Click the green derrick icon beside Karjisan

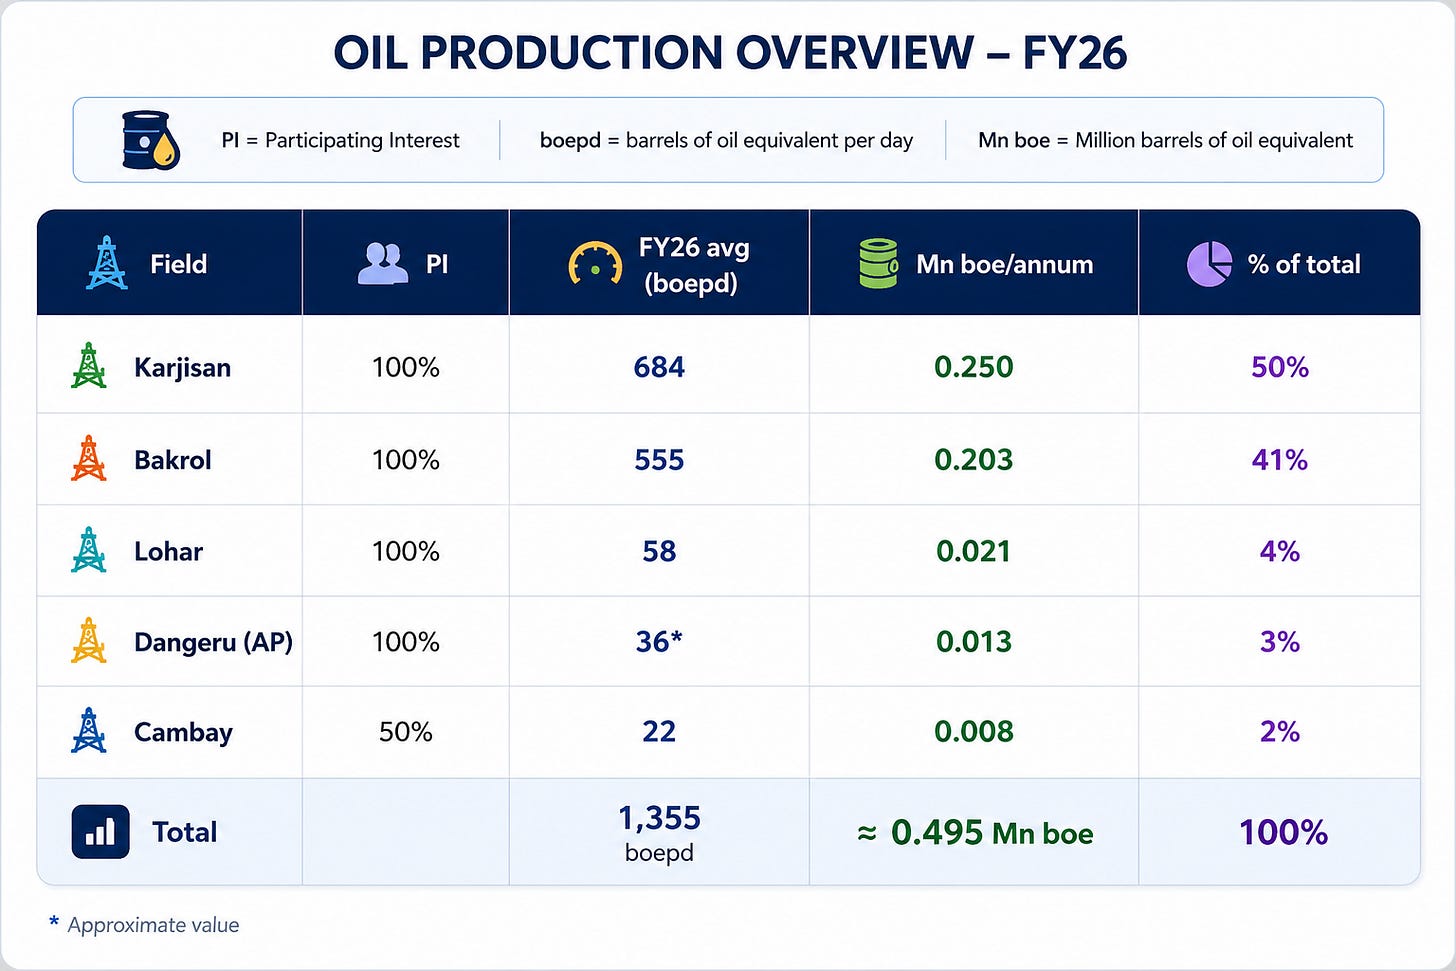point(89,366)
